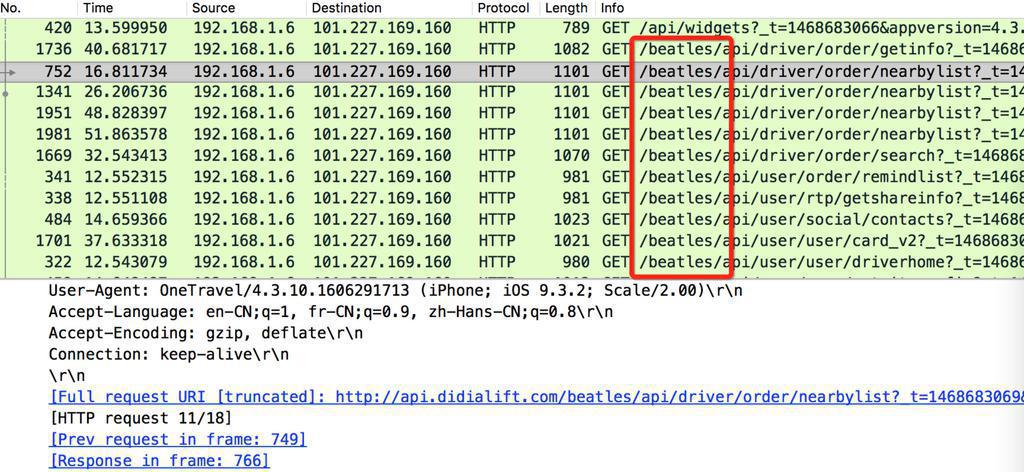Click time value 16.811734
The height and width of the screenshot is (472, 1024).
125,71
